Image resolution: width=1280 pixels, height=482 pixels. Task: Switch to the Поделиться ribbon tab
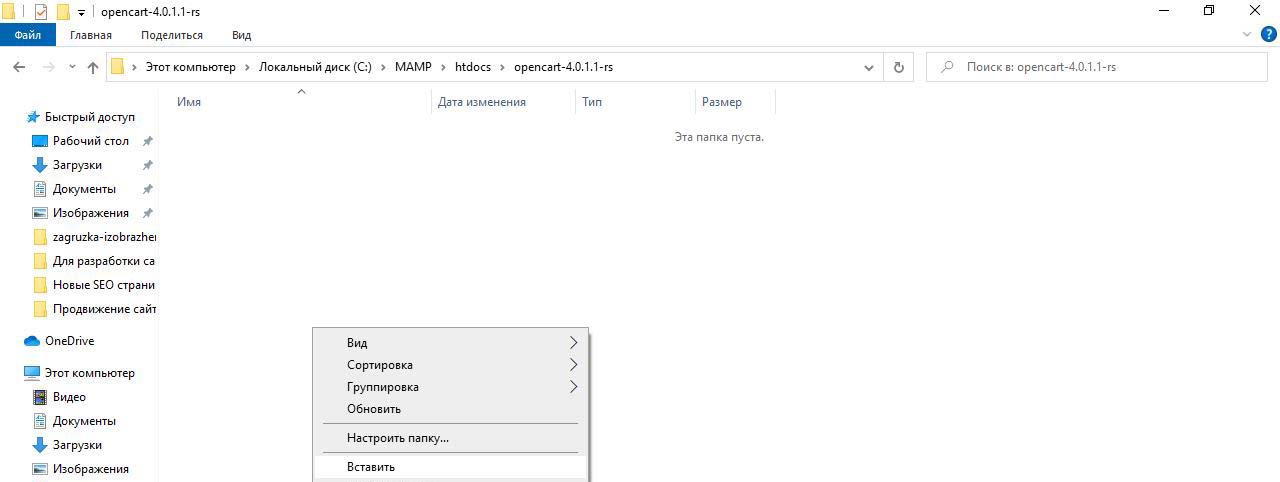pos(172,35)
